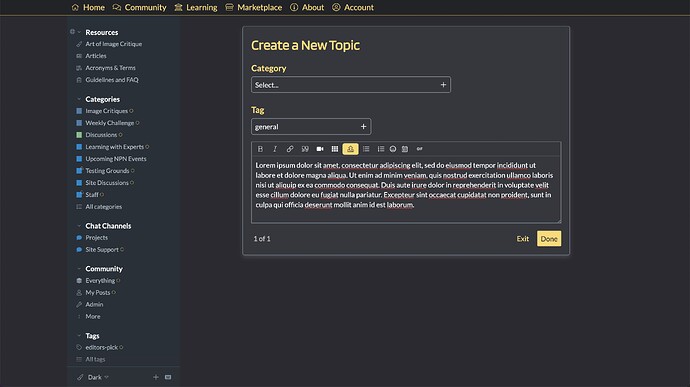Open the Category select dropdown
This screenshot has height=387, width=690.
click(x=351, y=85)
